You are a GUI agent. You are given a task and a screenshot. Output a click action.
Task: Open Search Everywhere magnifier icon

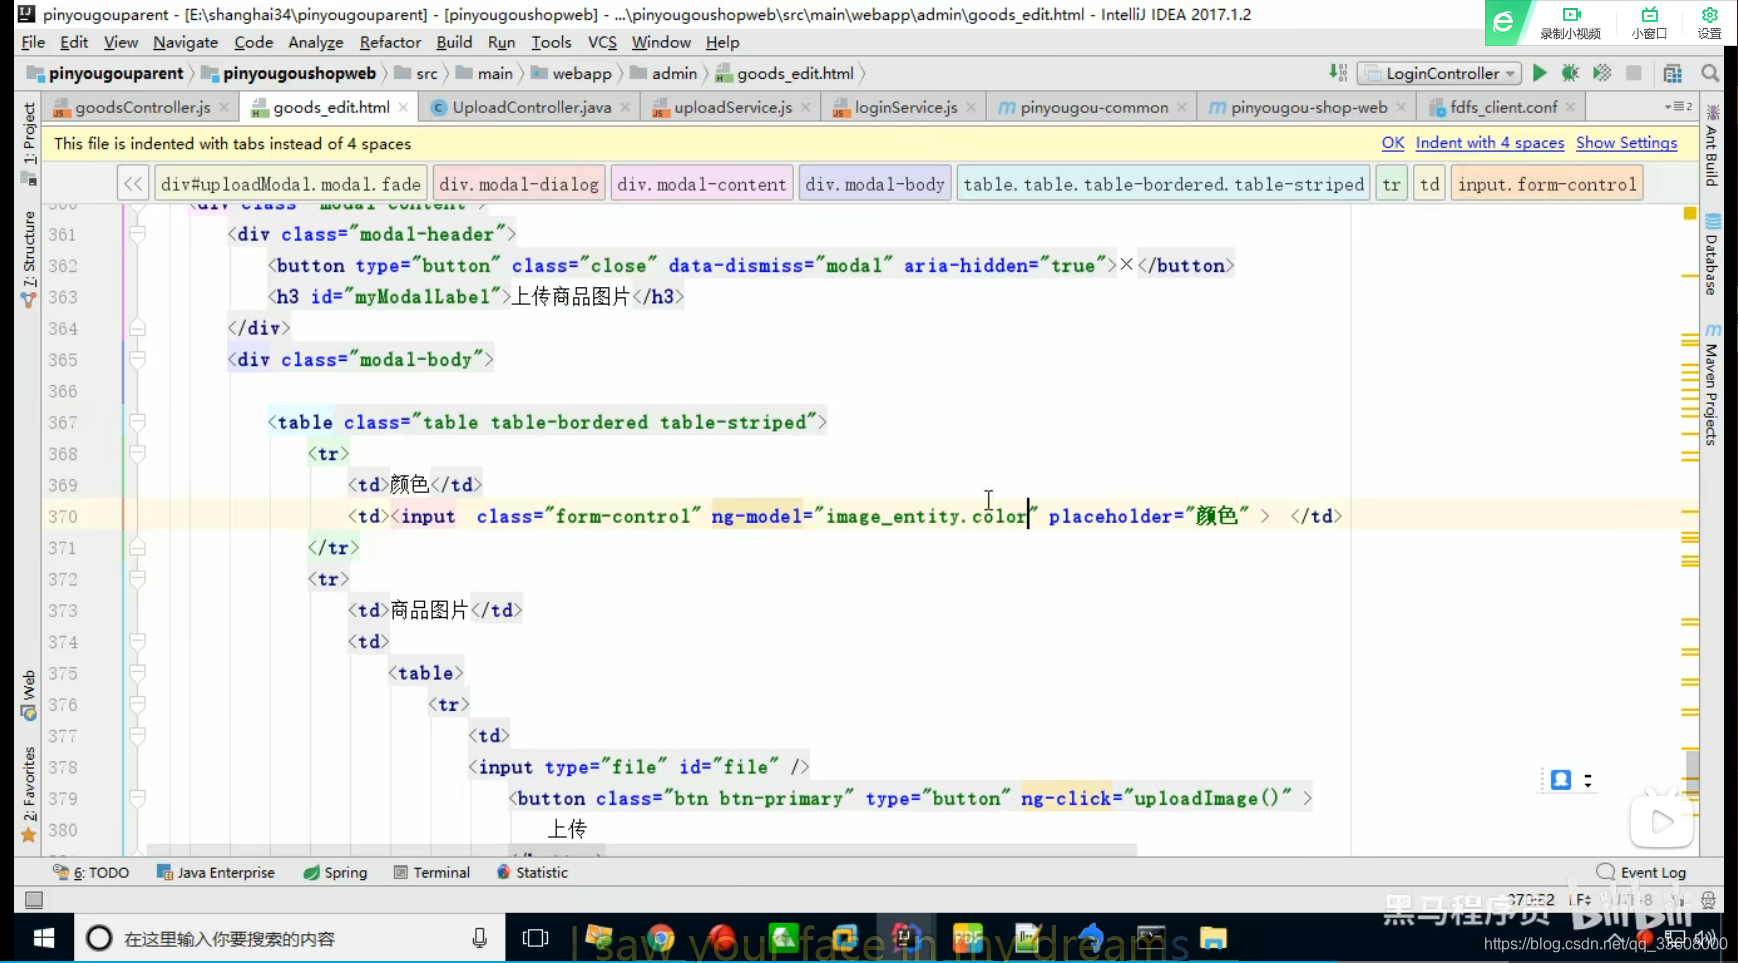coord(1710,73)
